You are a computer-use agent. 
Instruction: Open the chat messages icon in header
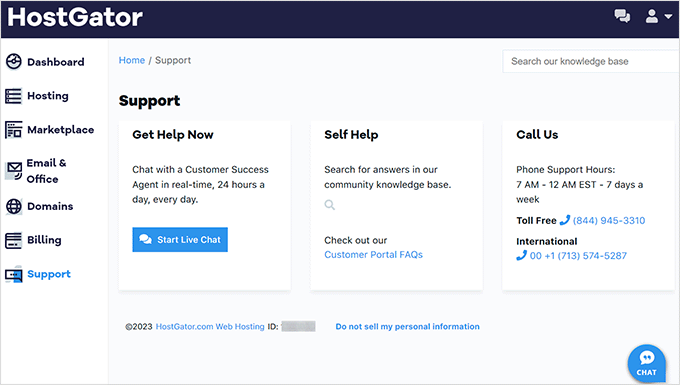[622, 16]
